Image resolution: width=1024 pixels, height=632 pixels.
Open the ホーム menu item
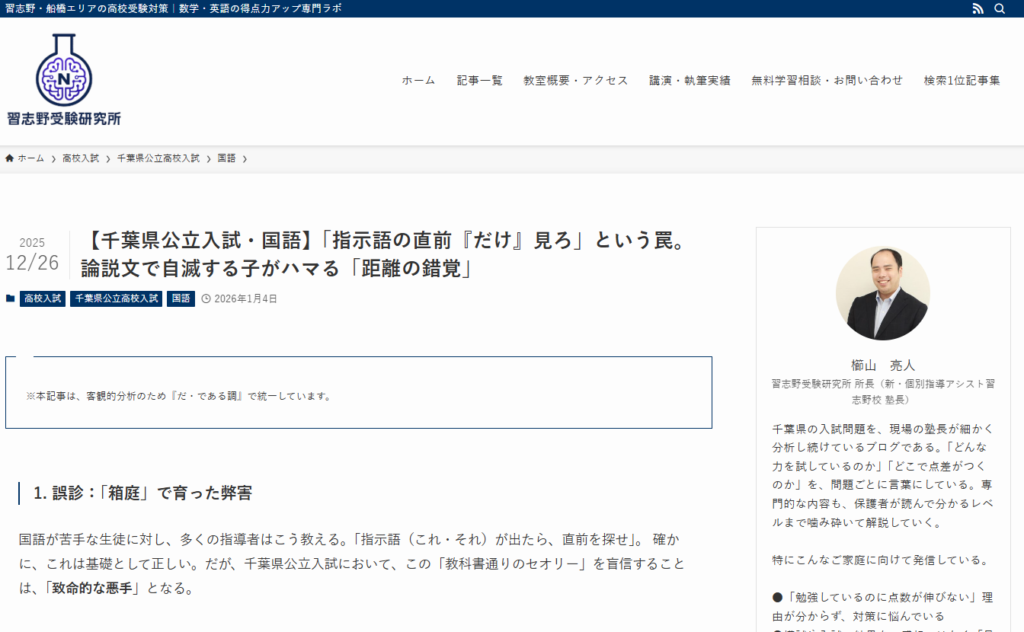418,81
